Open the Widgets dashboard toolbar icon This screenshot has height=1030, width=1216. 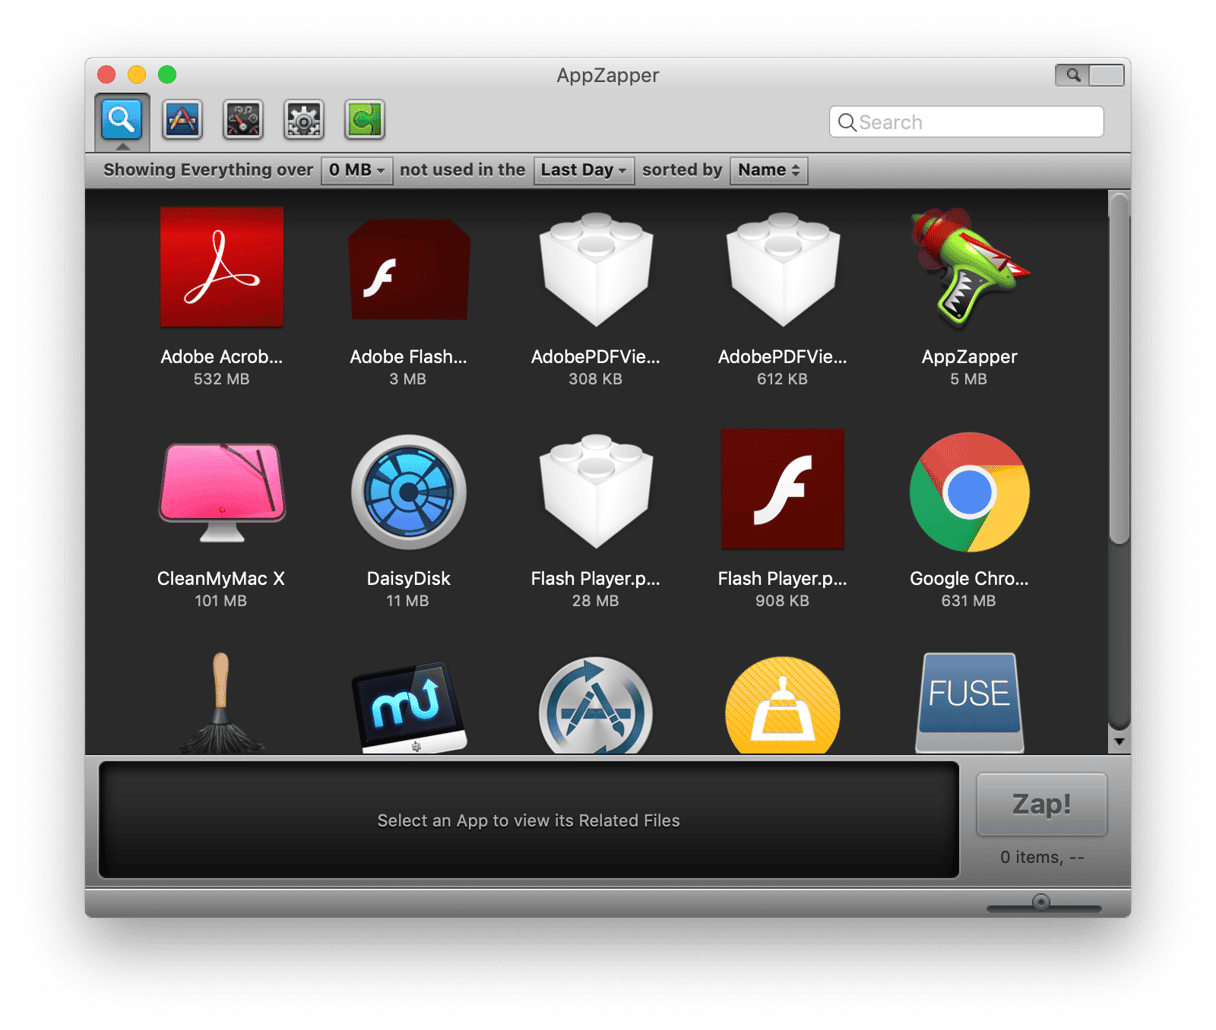coord(243,120)
